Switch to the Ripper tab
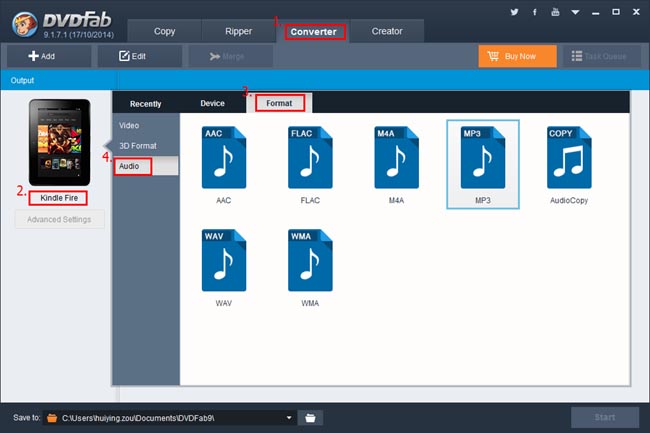The image size is (650, 433). coord(238,31)
